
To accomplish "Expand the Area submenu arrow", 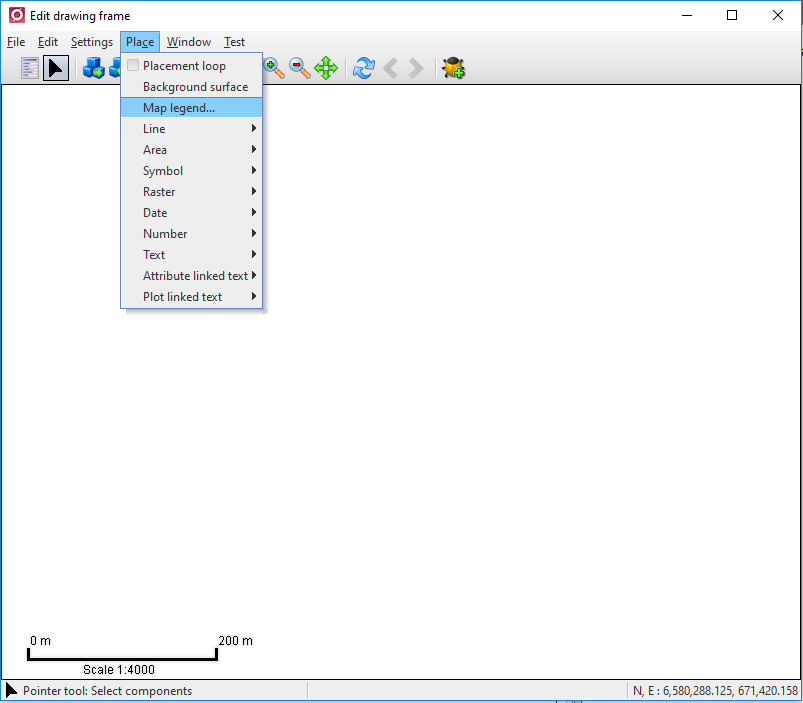I will (253, 150).
